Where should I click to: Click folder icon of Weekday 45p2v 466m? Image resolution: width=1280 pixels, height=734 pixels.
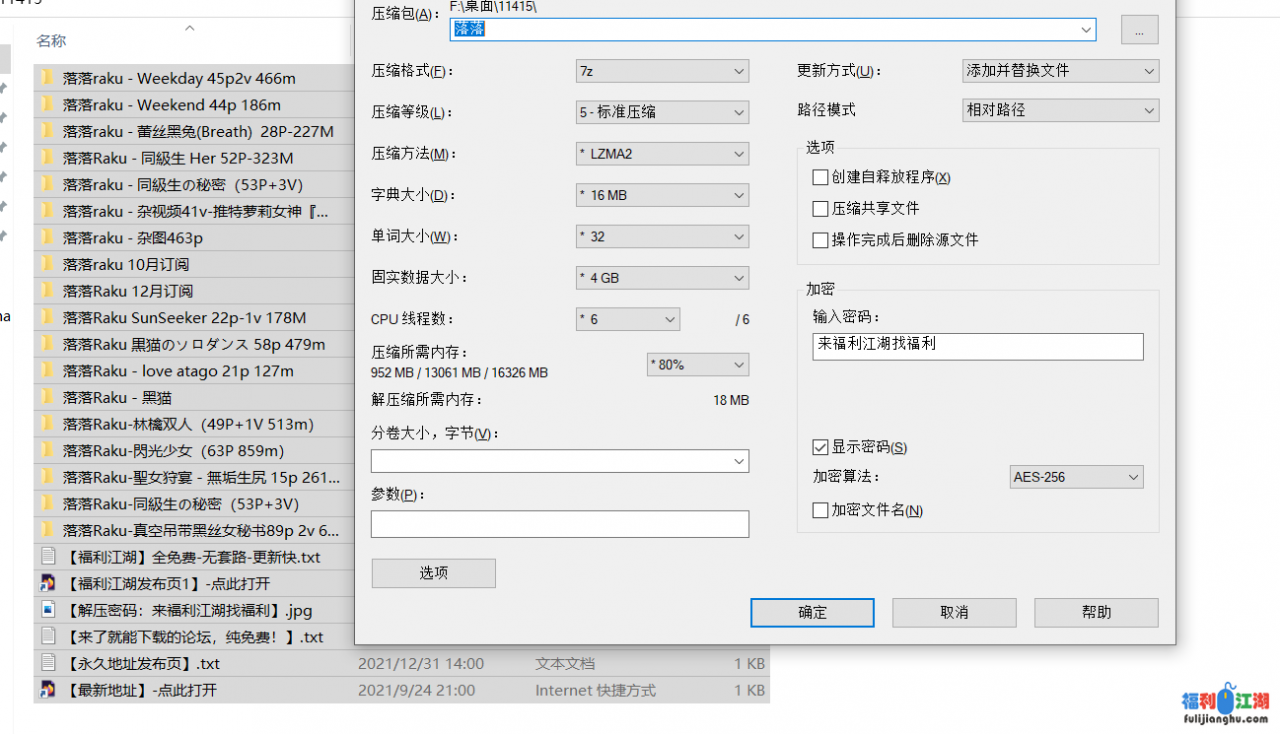[47, 78]
